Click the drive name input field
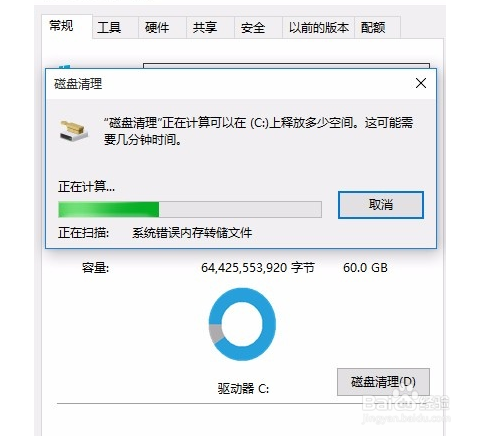This screenshot has height=436, width=479. tap(286, 66)
